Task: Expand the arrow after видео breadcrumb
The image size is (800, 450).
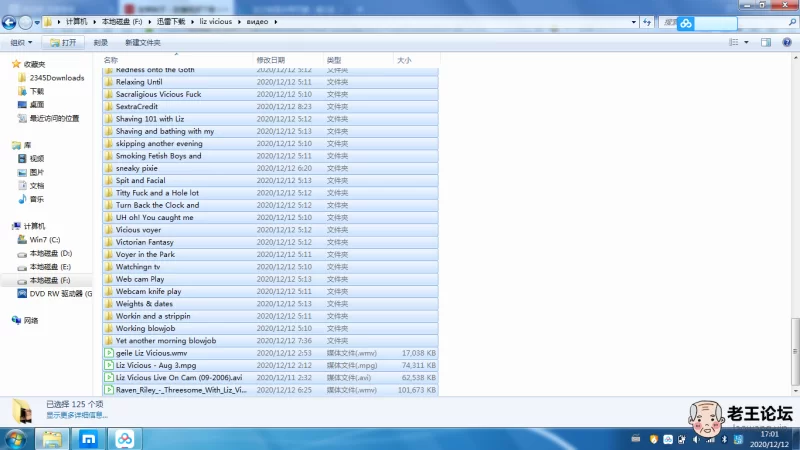Action: click(276, 22)
